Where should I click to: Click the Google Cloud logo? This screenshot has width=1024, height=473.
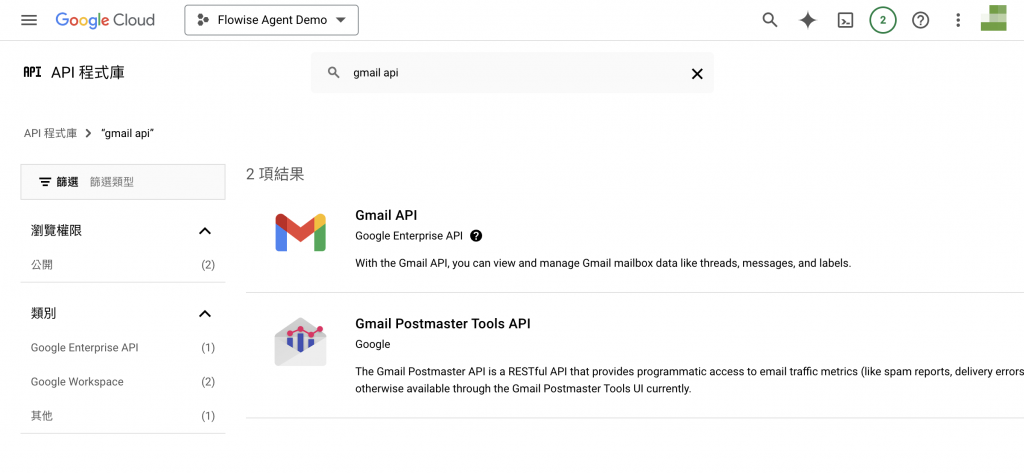105,20
